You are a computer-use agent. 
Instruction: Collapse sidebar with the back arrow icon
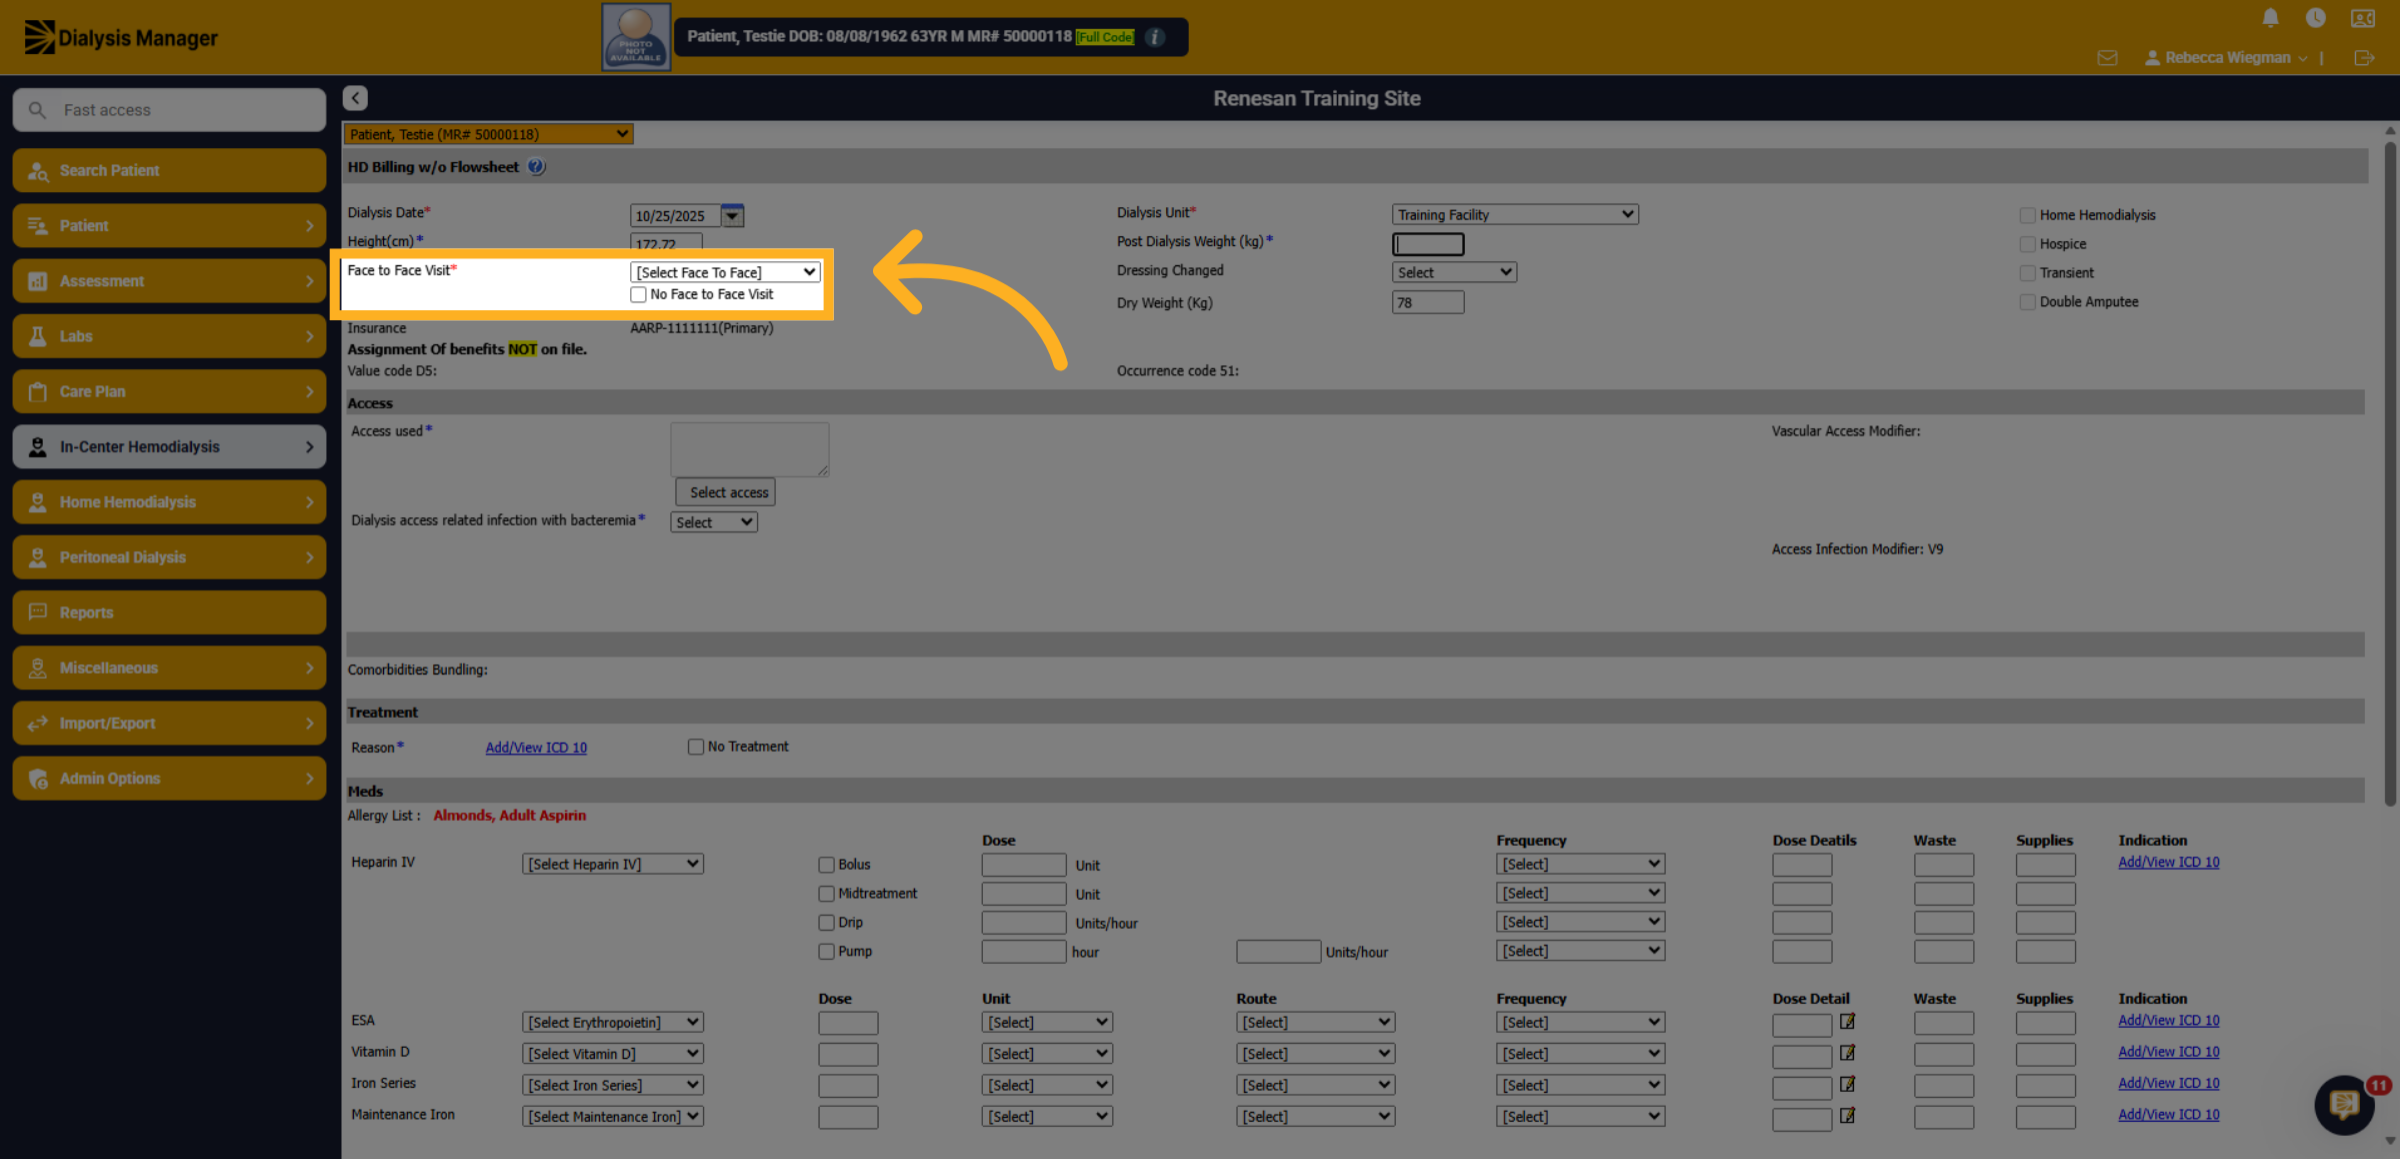355,98
